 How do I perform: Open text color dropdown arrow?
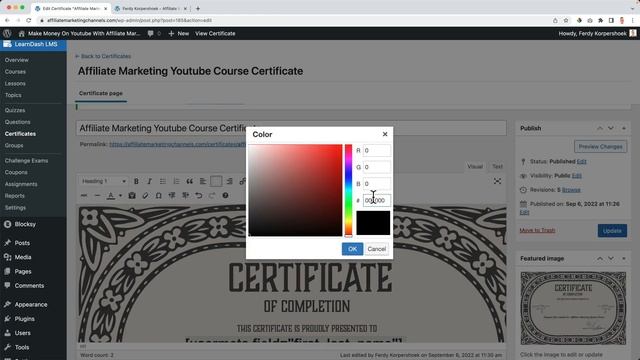point(120,196)
